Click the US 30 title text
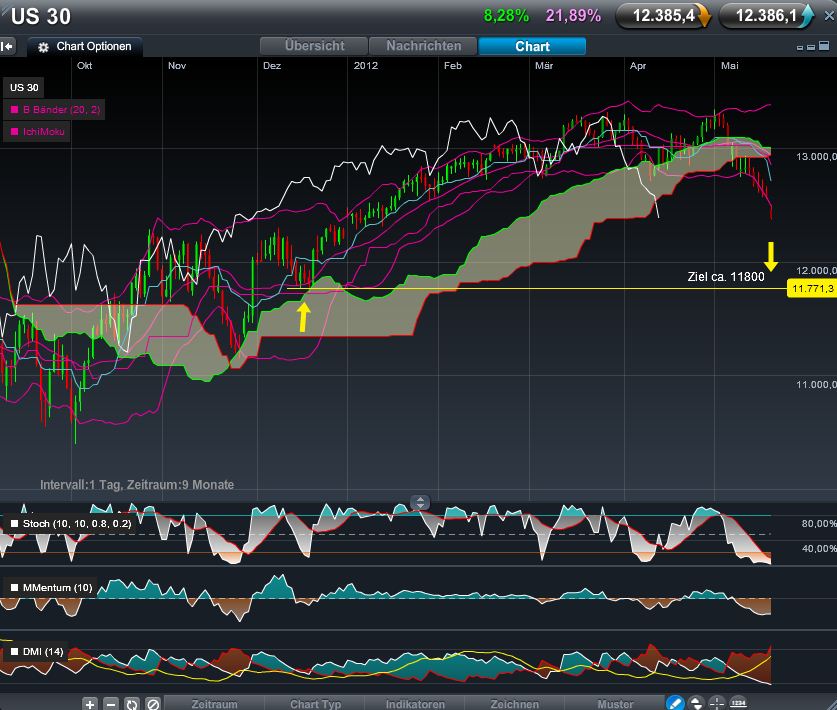The height and width of the screenshot is (710, 837). (x=41, y=16)
